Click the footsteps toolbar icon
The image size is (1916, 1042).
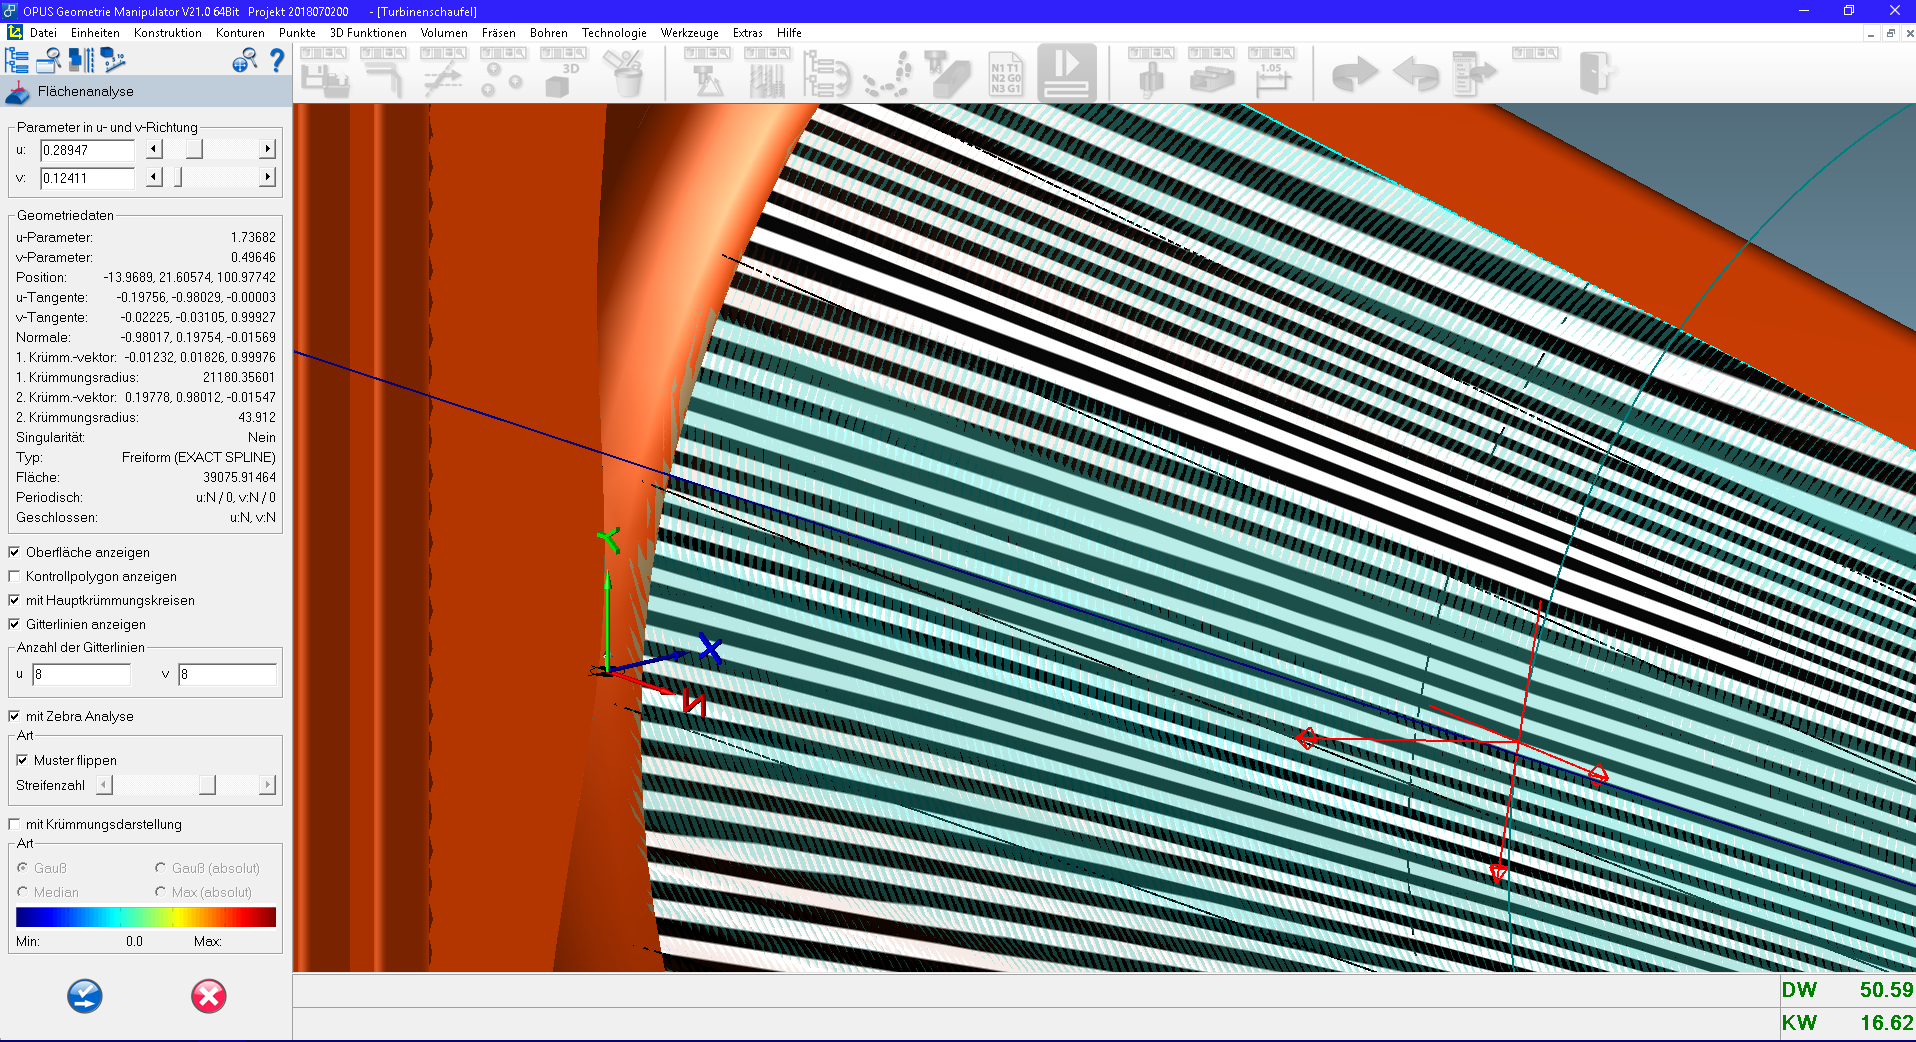click(x=888, y=73)
